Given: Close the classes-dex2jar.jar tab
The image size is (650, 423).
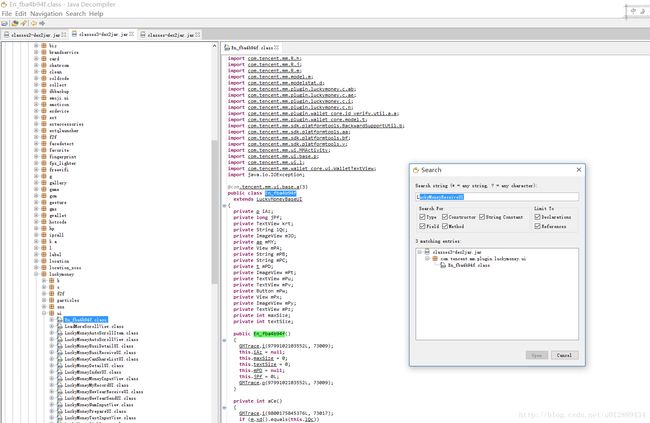Looking at the screenshot, I should pos(198,35).
